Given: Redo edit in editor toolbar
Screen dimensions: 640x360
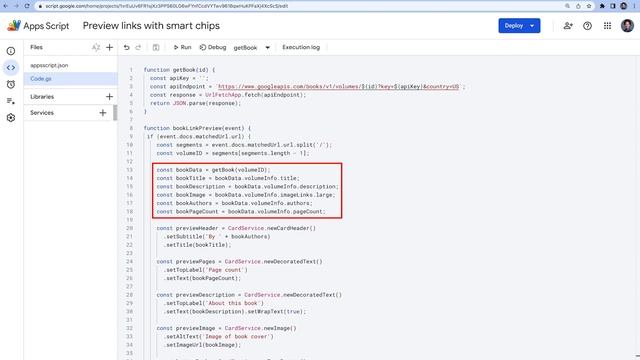Looking at the screenshot, I should pos(138,47).
